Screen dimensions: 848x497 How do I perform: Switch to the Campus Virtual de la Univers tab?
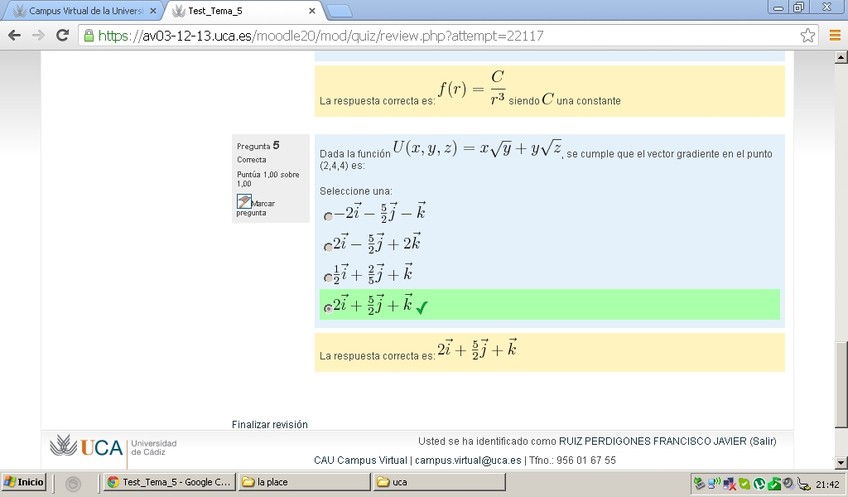(x=85, y=11)
